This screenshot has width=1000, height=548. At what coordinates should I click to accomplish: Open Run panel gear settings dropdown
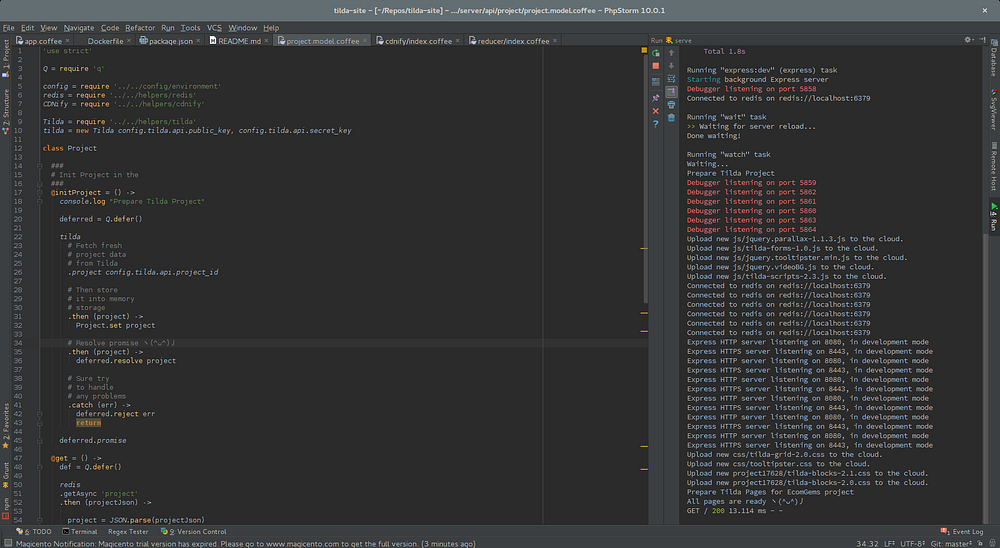pyautogui.click(x=969, y=40)
